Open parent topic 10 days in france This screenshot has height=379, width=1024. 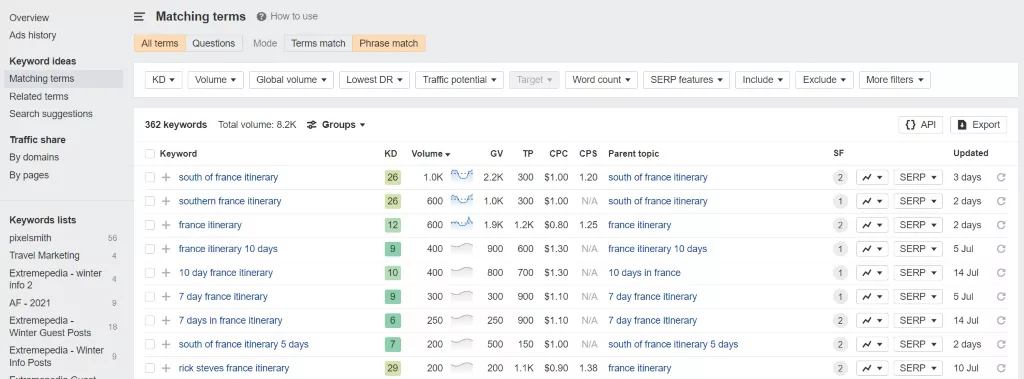[644, 272]
